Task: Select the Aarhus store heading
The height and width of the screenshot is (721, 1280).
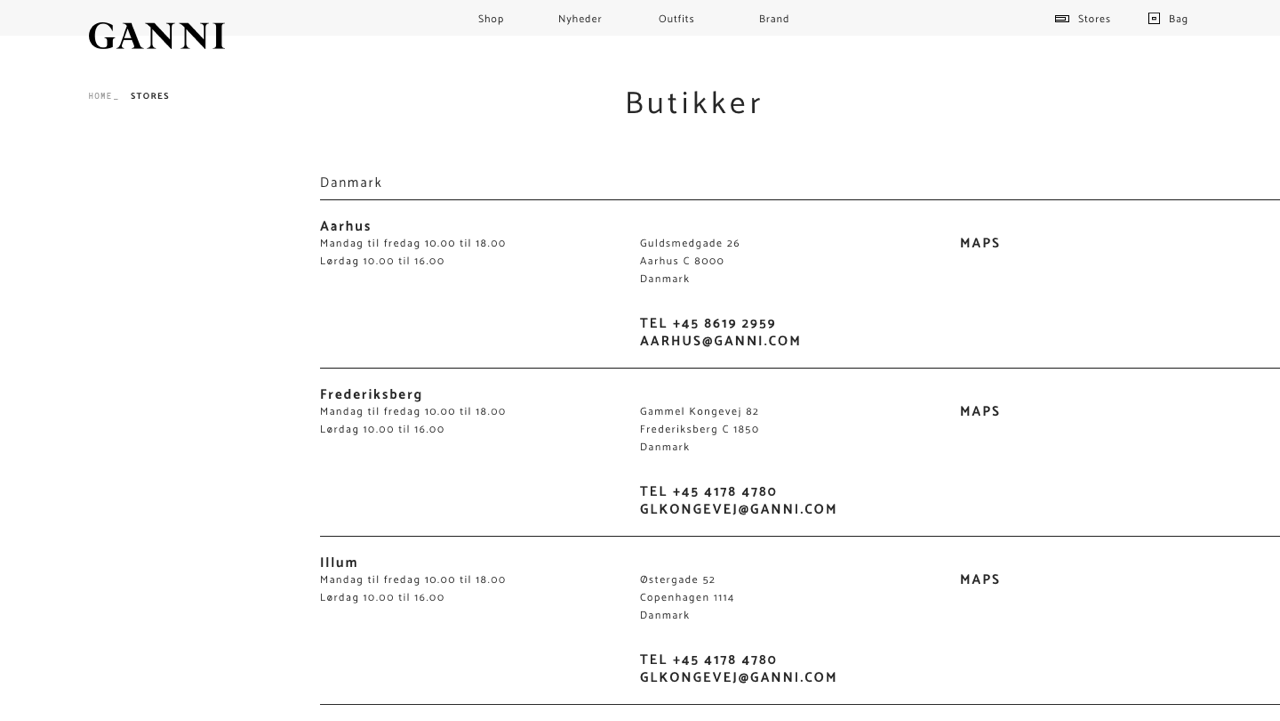Action: [x=345, y=226]
